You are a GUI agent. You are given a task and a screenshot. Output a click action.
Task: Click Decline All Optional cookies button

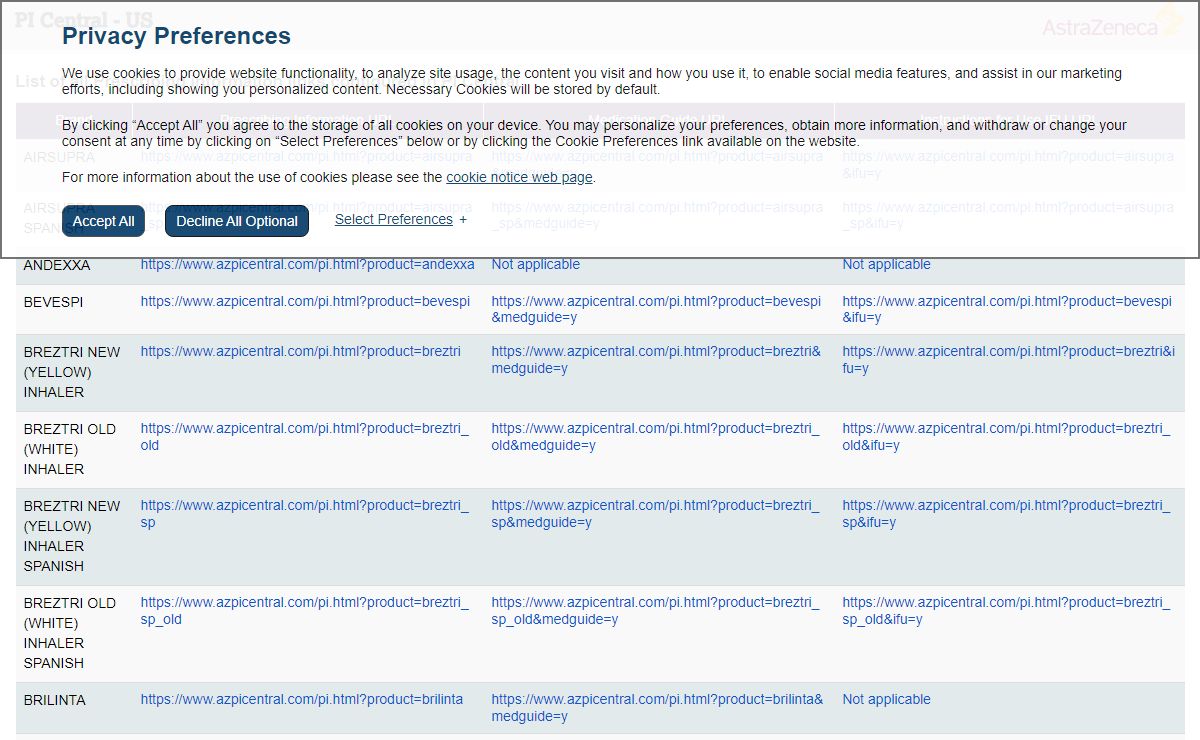(237, 221)
